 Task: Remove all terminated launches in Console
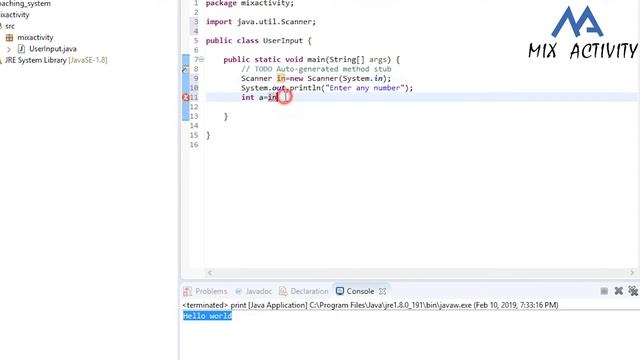tap(633, 291)
